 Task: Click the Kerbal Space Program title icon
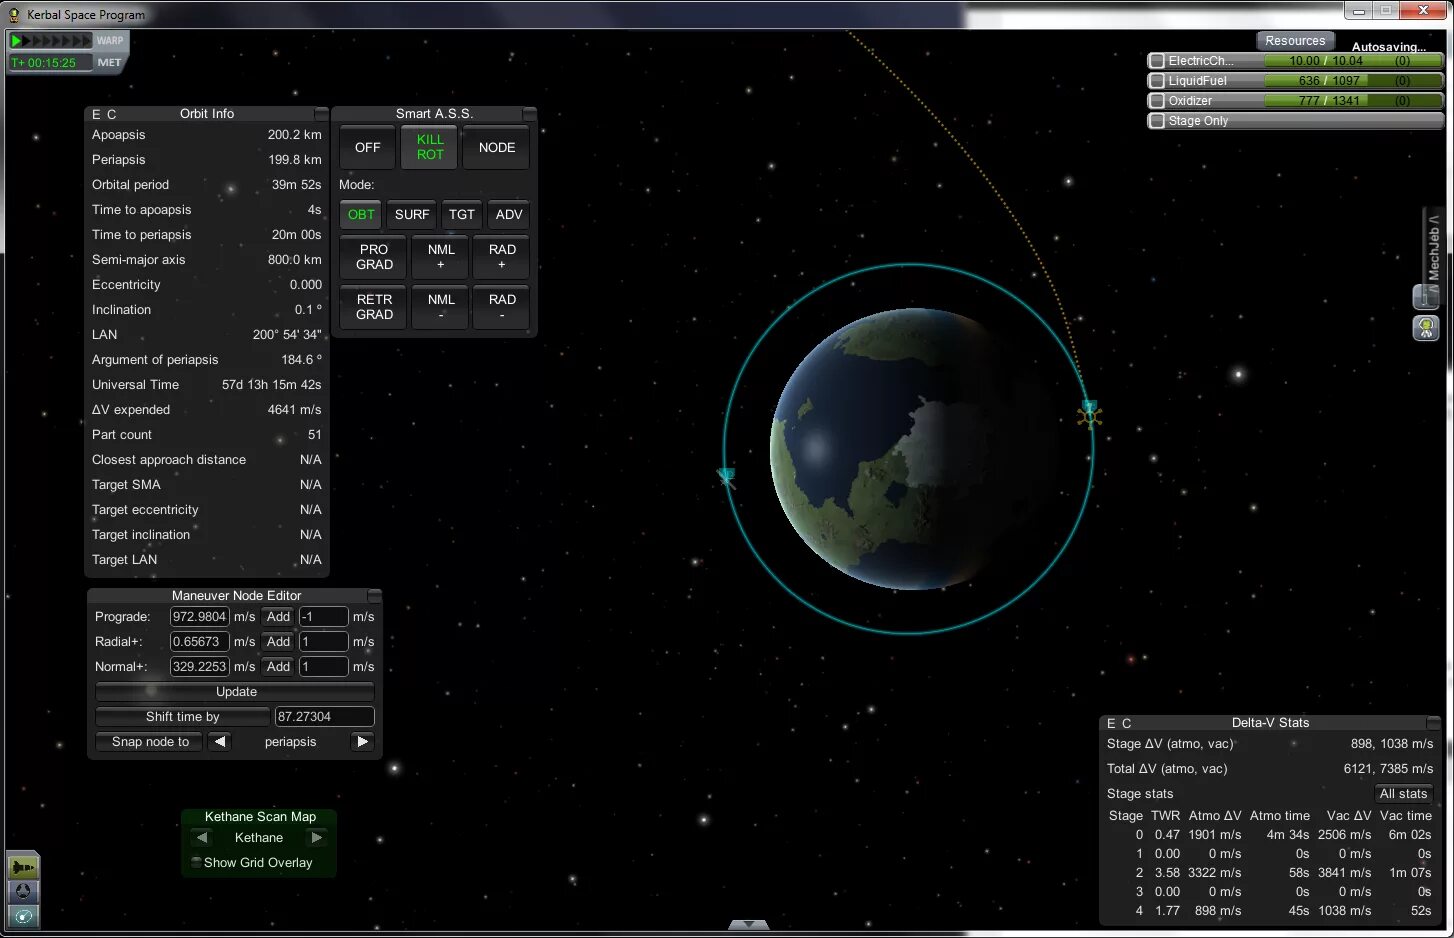coord(14,14)
